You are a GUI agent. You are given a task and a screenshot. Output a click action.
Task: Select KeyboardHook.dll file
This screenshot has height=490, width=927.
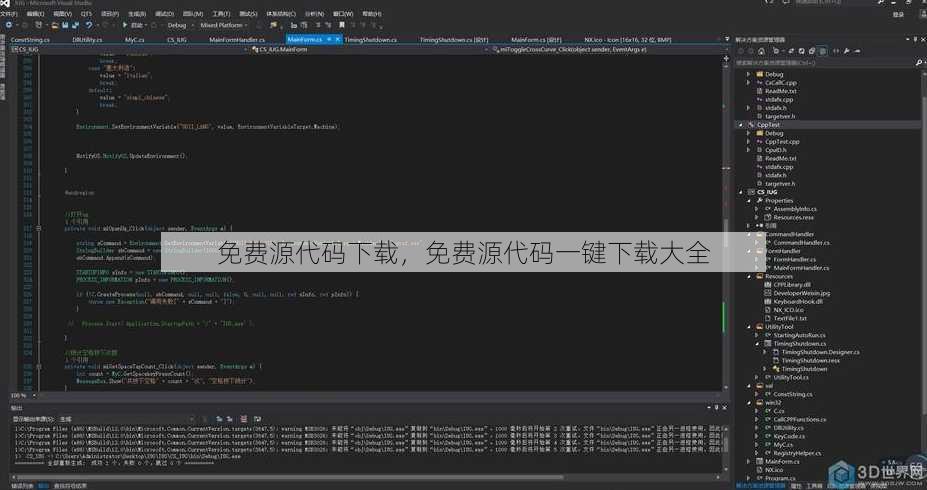pos(798,301)
